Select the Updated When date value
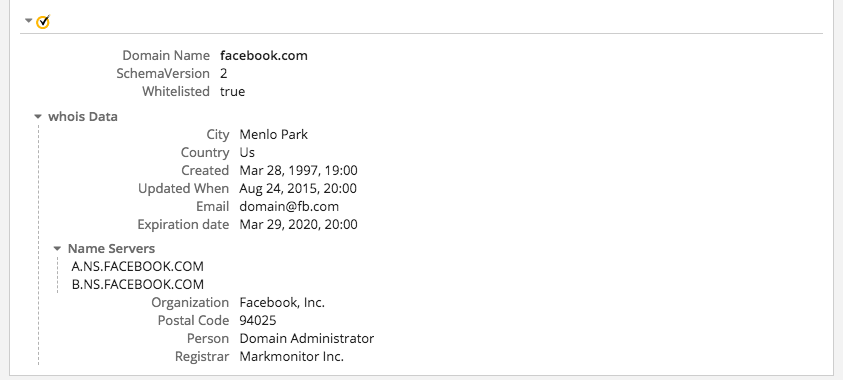Screen dimensions: 843x380 tap(298, 189)
